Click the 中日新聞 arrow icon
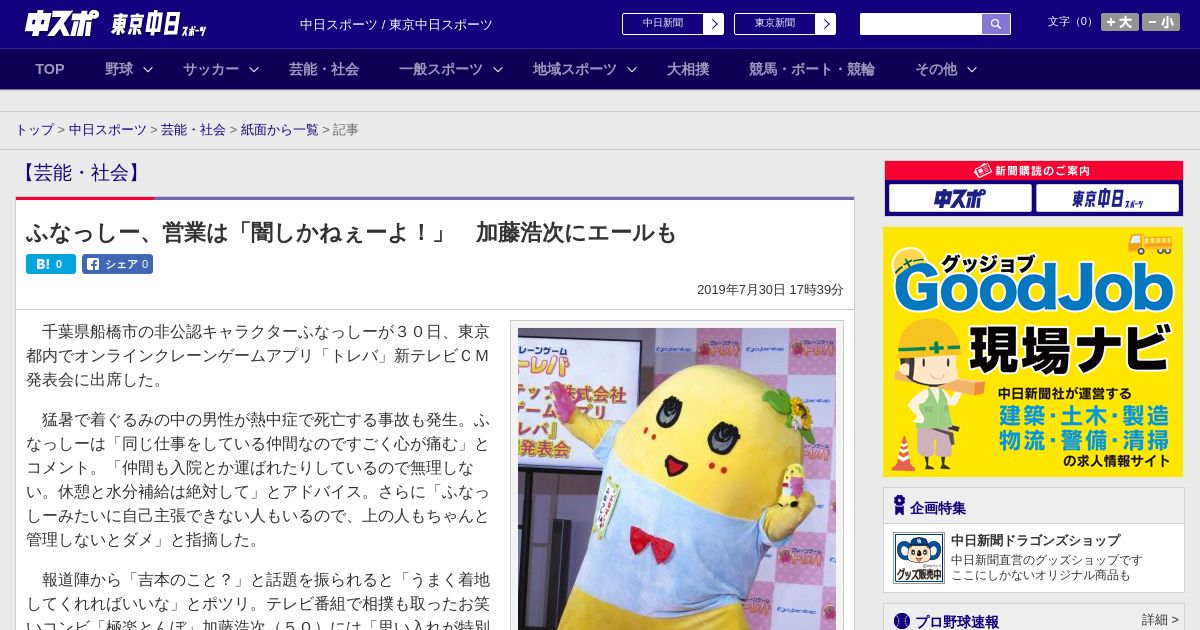Viewport: 1200px width, 630px height. click(x=713, y=24)
